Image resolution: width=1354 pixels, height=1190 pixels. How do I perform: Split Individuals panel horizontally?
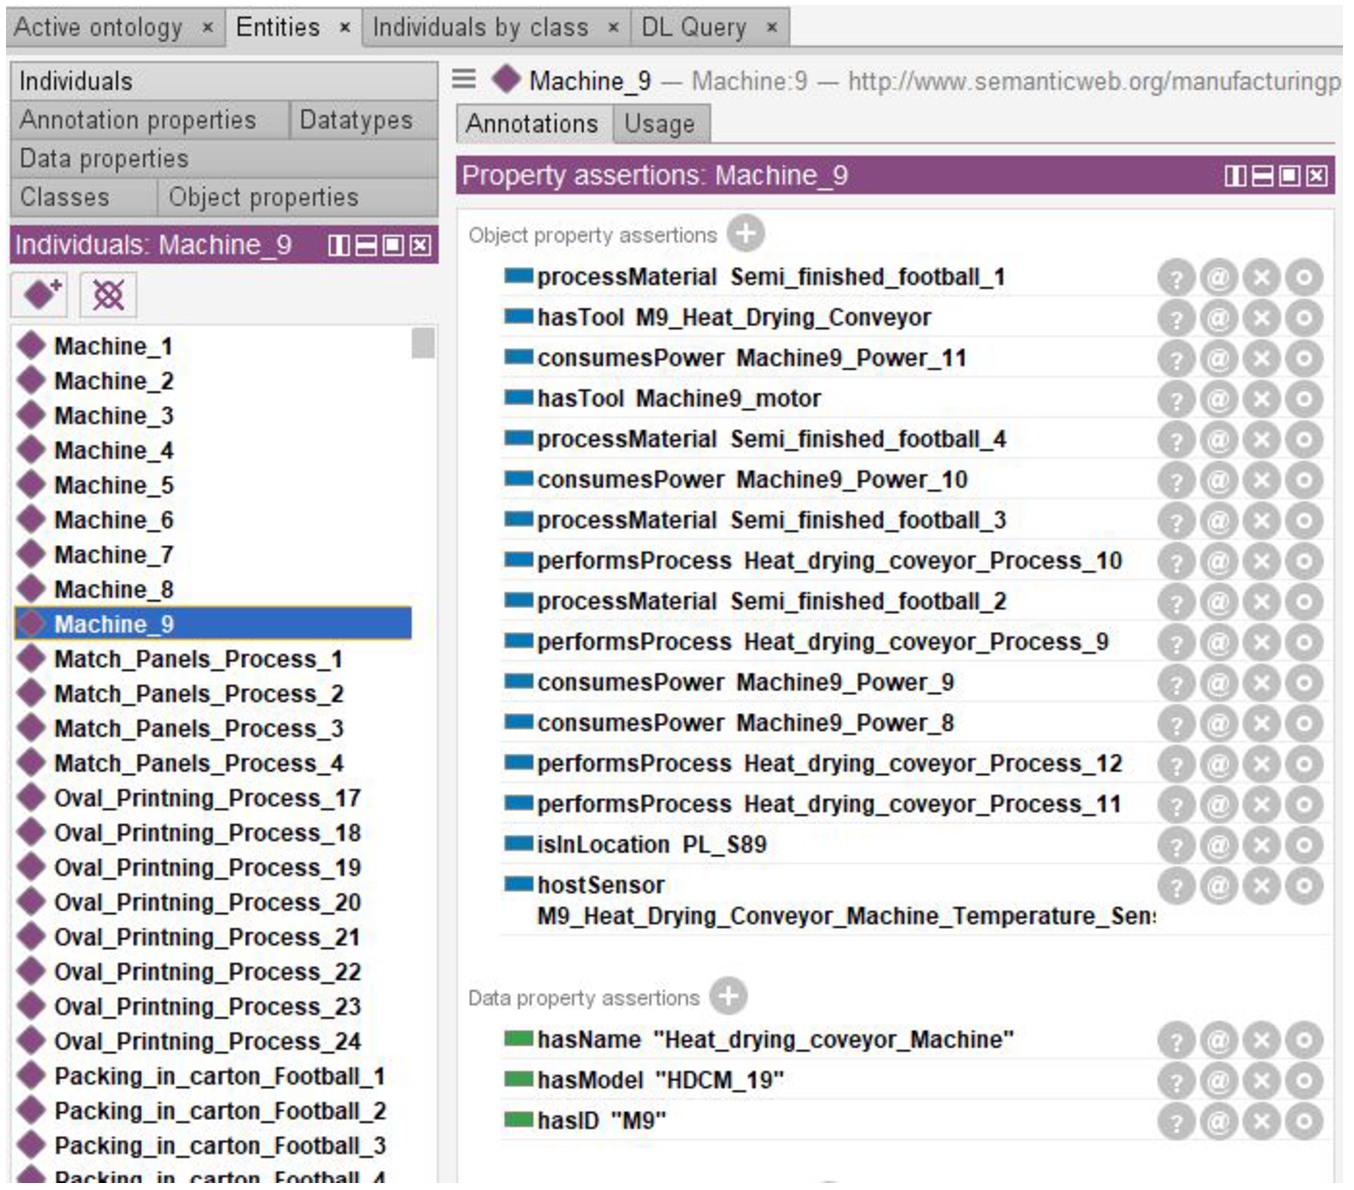(366, 245)
